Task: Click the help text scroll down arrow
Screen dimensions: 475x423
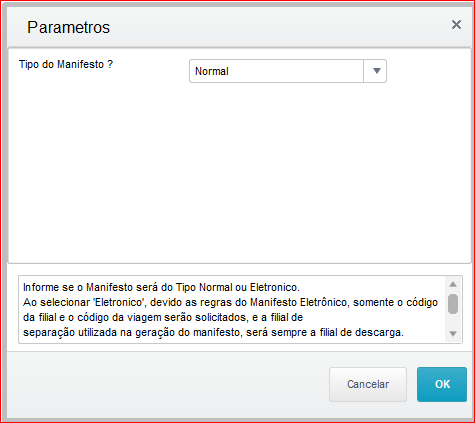Action: click(453, 333)
